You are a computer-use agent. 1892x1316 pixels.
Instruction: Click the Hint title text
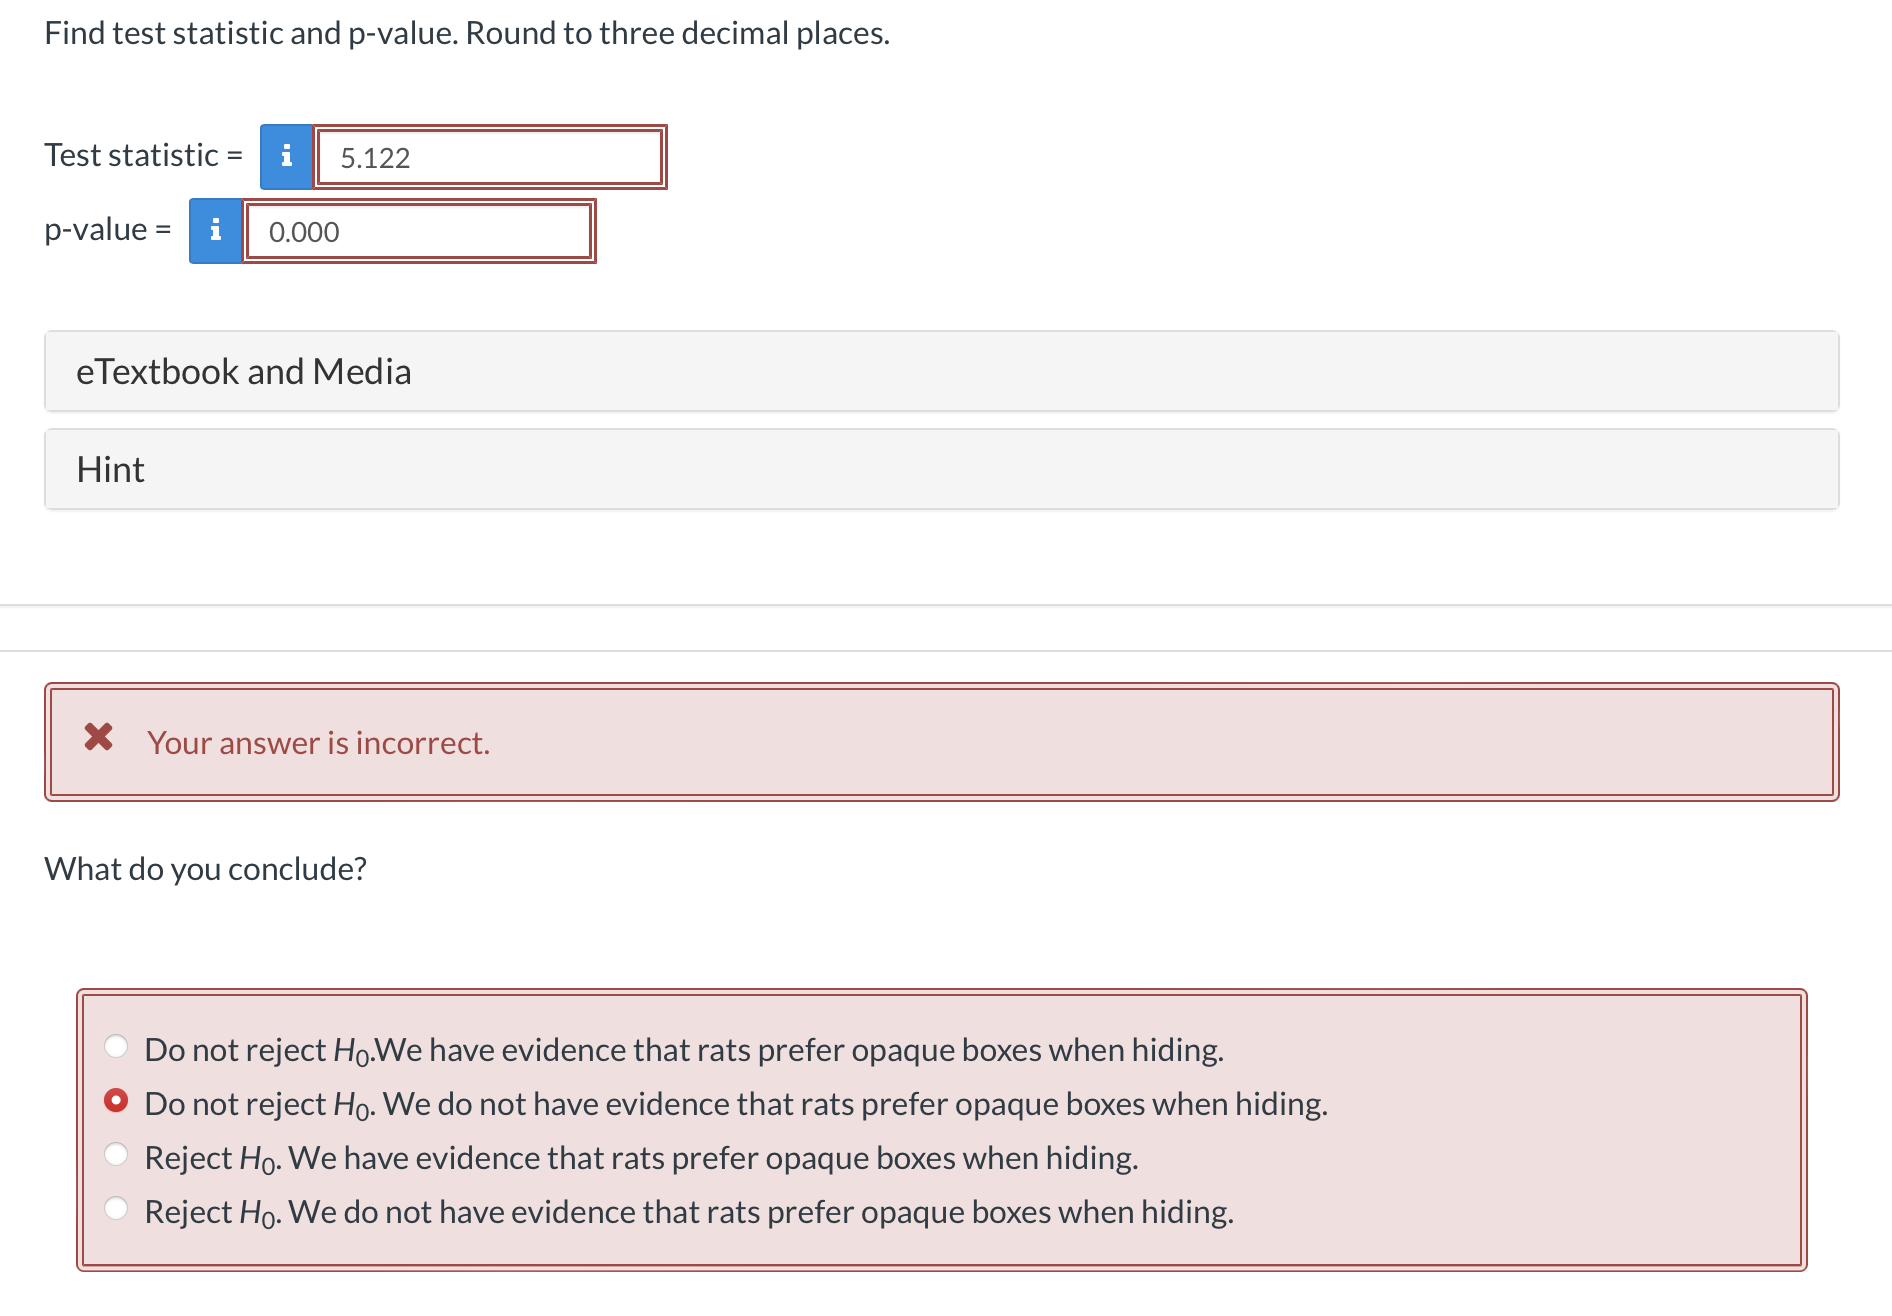(x=110, y=470)
